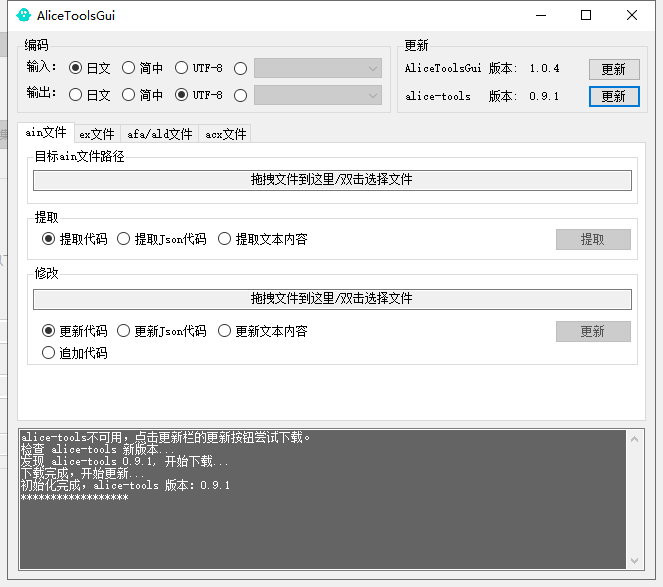Choose 提取Json代码 extraction option
This screenshot has width=663, height=587.
click(x=162, y=239)
